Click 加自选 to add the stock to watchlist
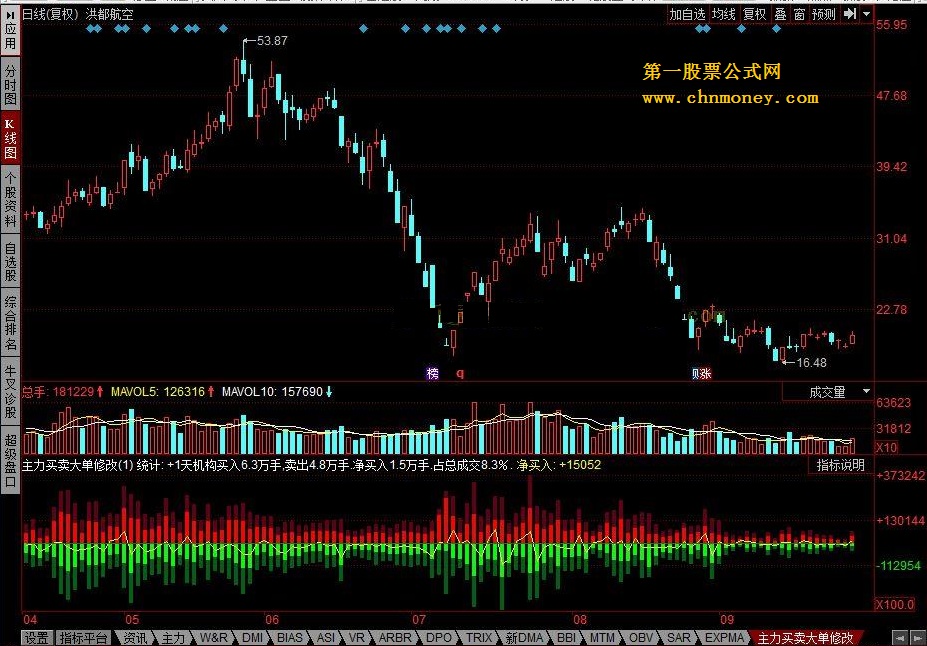This screenshot has height=646, width=927. (x=687, y=14)
